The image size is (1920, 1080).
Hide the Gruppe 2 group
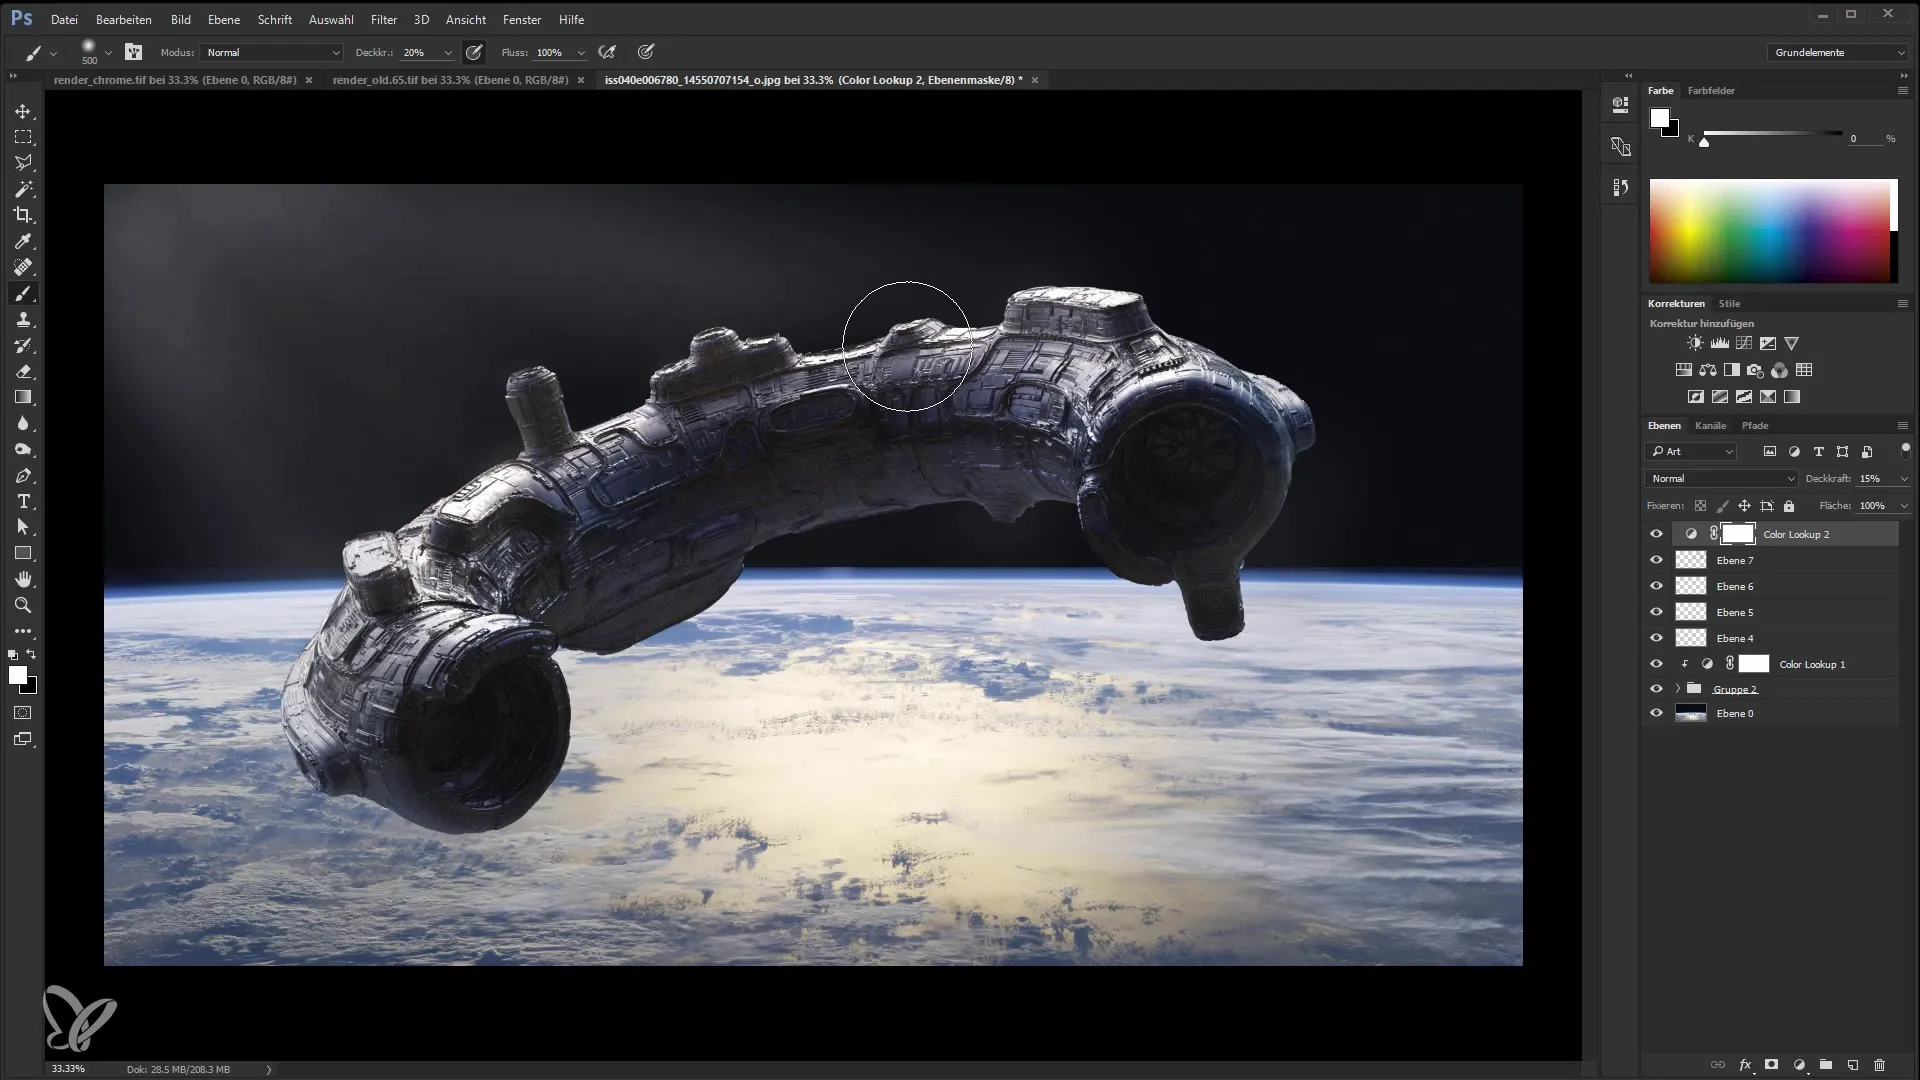pyautogui.click(x=1656, y=689)
